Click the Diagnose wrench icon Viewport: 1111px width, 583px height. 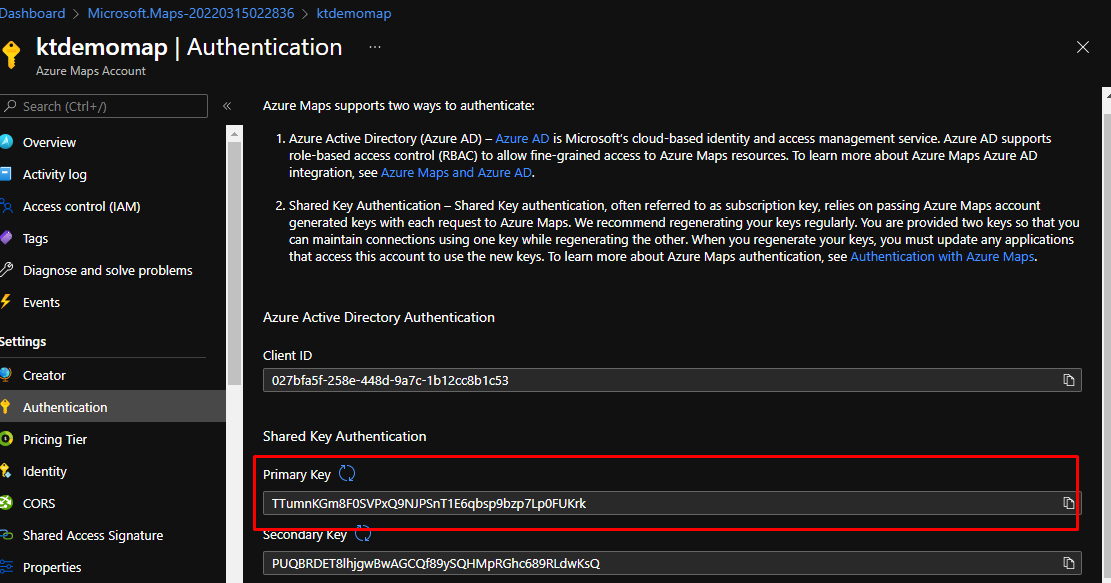6,270
